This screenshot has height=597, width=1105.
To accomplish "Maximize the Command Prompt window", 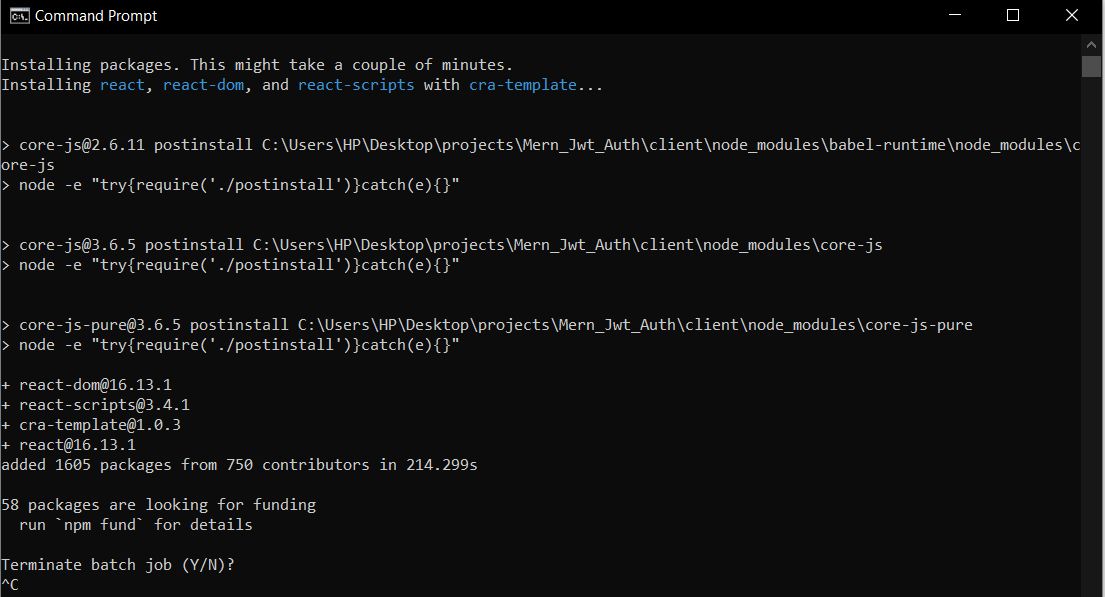I will click(x=1013, y=15).
